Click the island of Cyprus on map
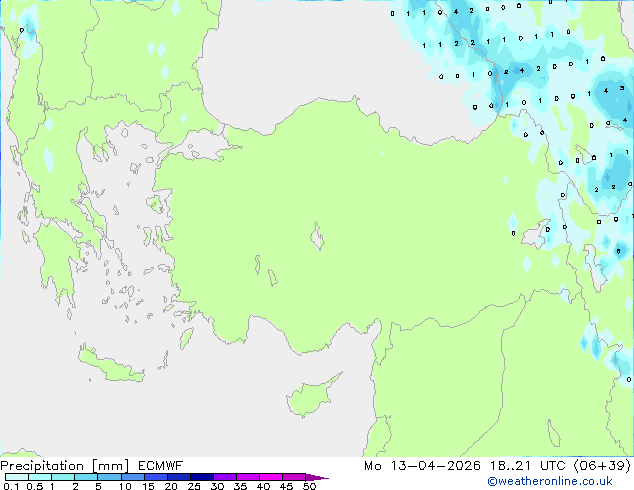 [311, 398]
